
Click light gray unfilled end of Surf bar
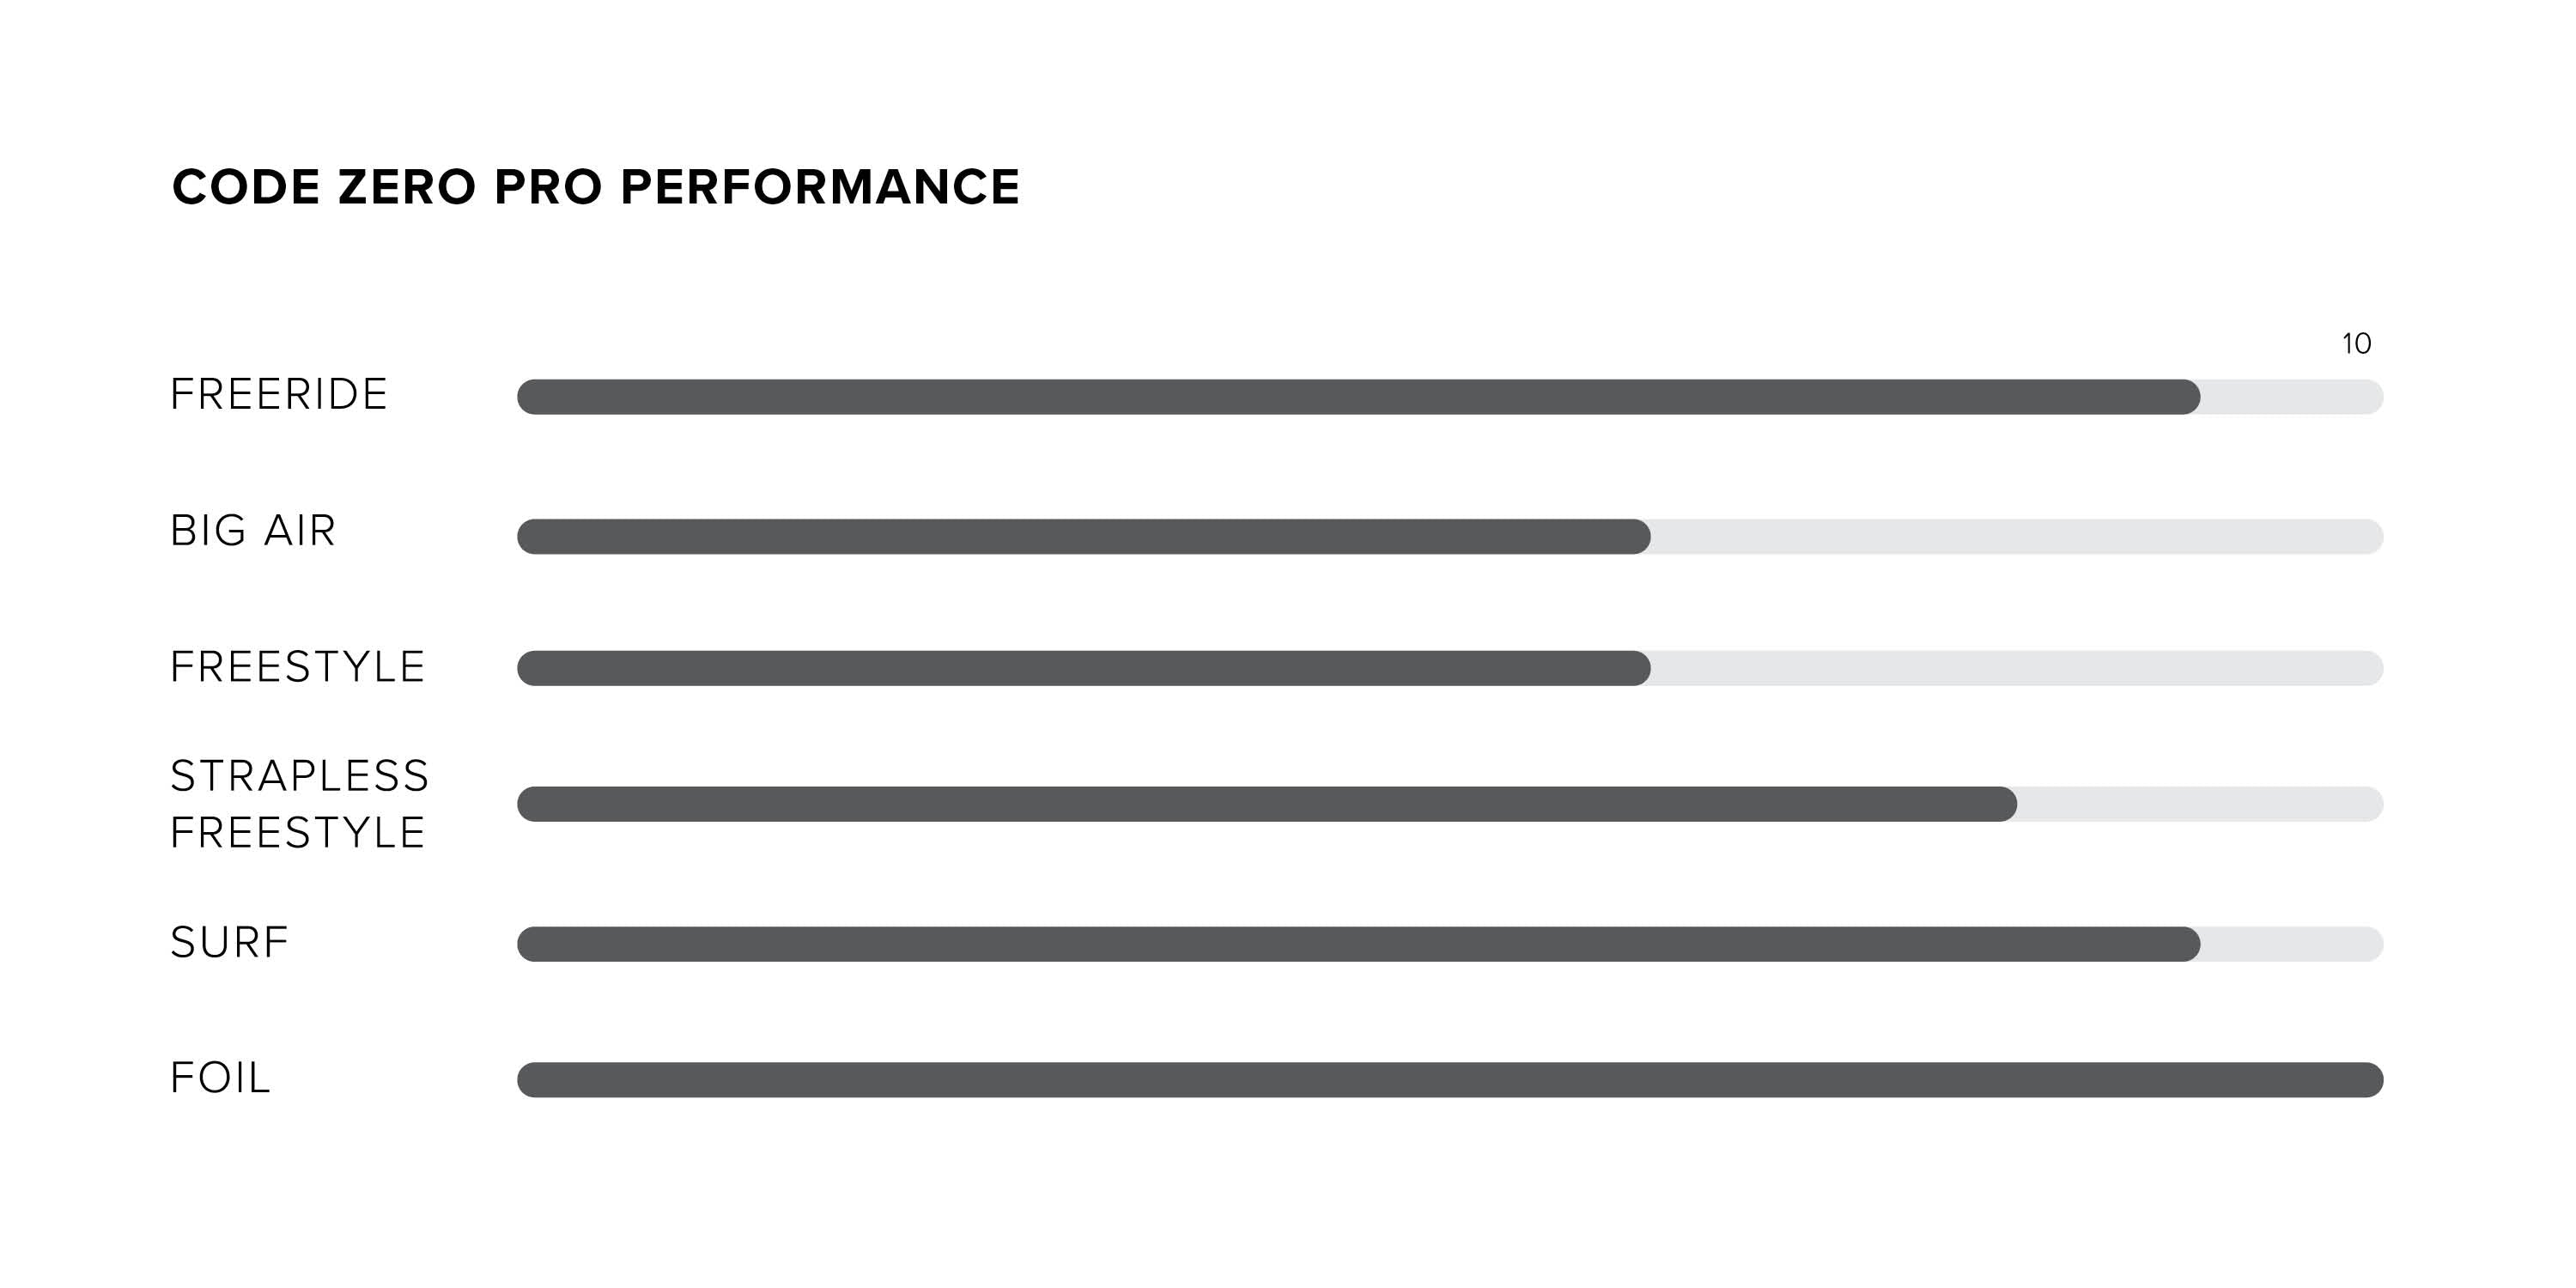coord(2290,944)
